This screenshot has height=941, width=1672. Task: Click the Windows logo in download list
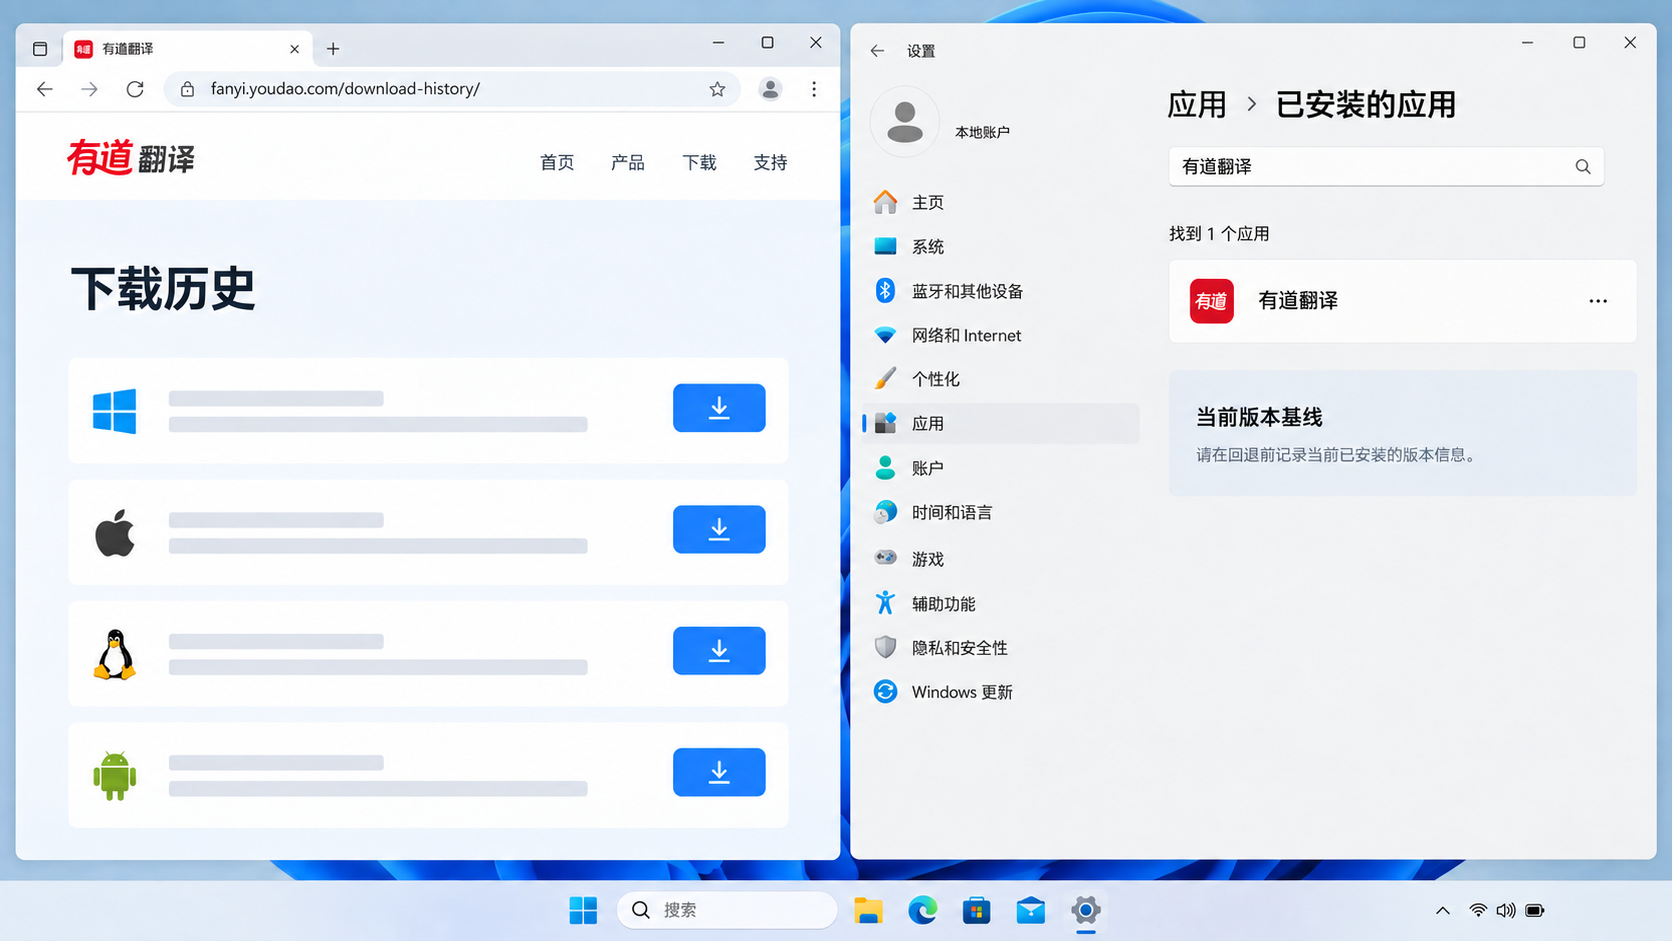point(114,411)
